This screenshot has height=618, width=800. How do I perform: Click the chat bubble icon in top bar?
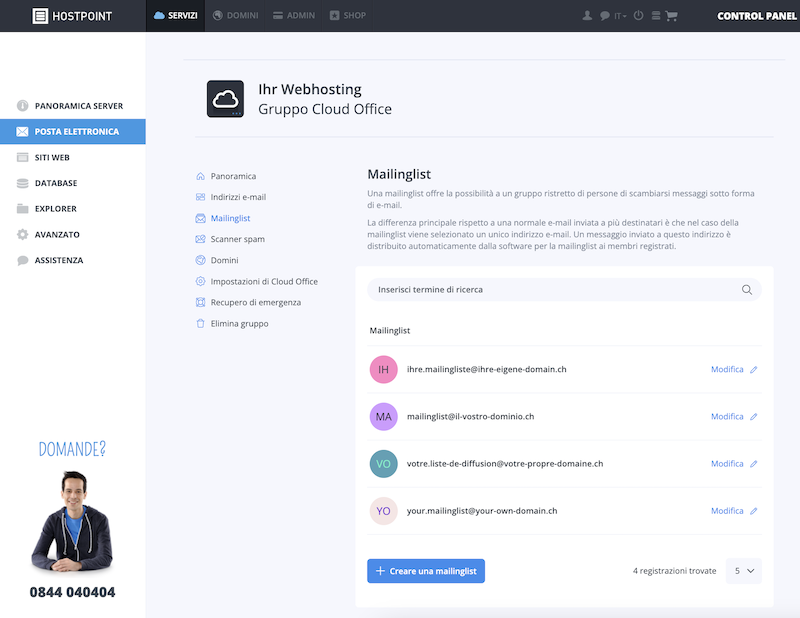point(605,16)
